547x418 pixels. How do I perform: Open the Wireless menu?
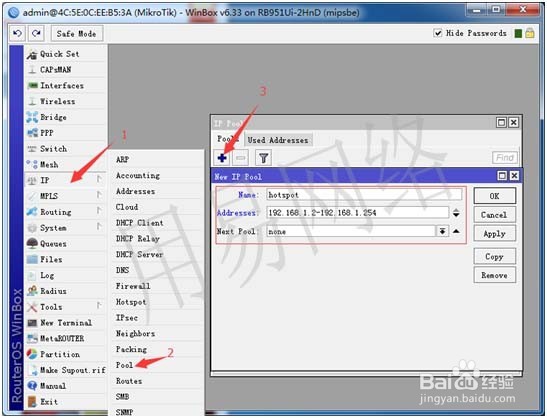[66, 101]
